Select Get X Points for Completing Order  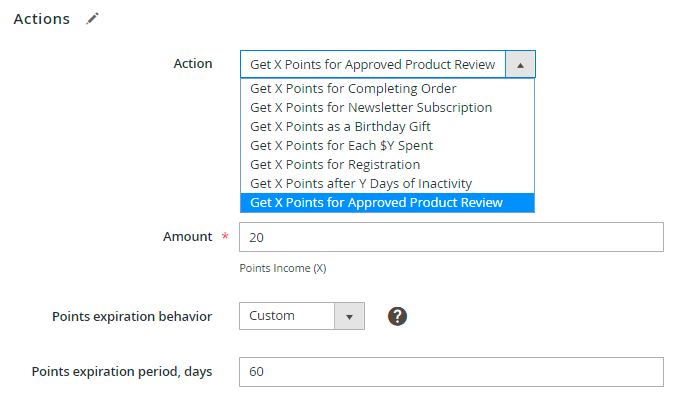353,88
